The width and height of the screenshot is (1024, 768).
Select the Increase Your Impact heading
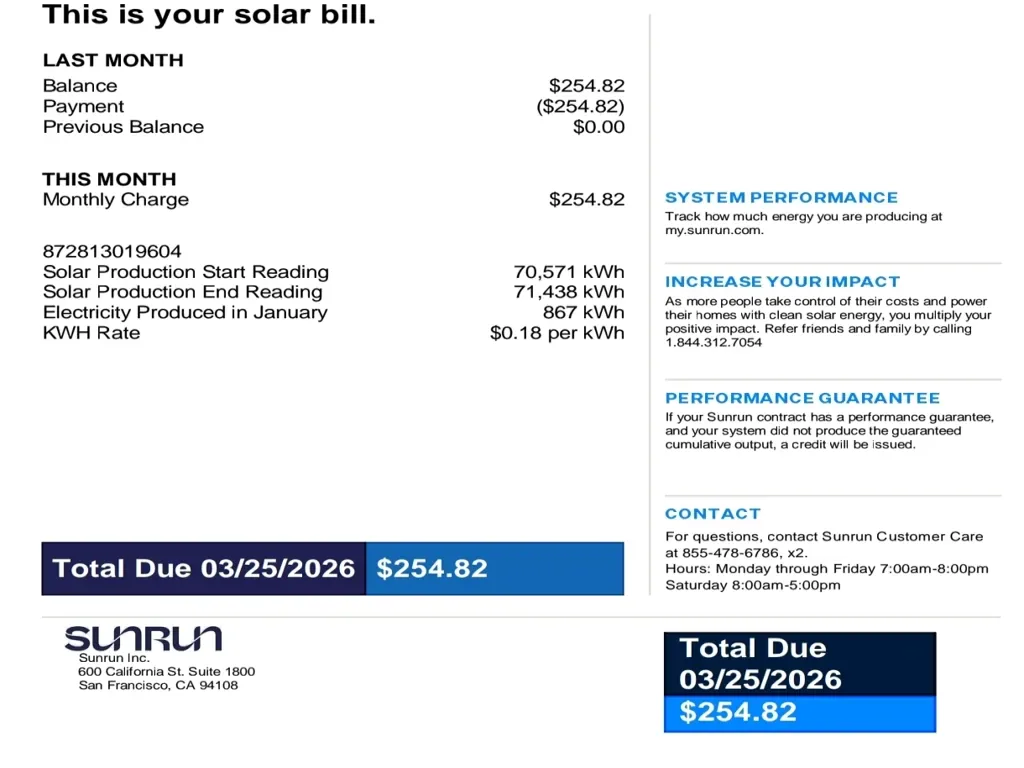click(x=782, y=281)
